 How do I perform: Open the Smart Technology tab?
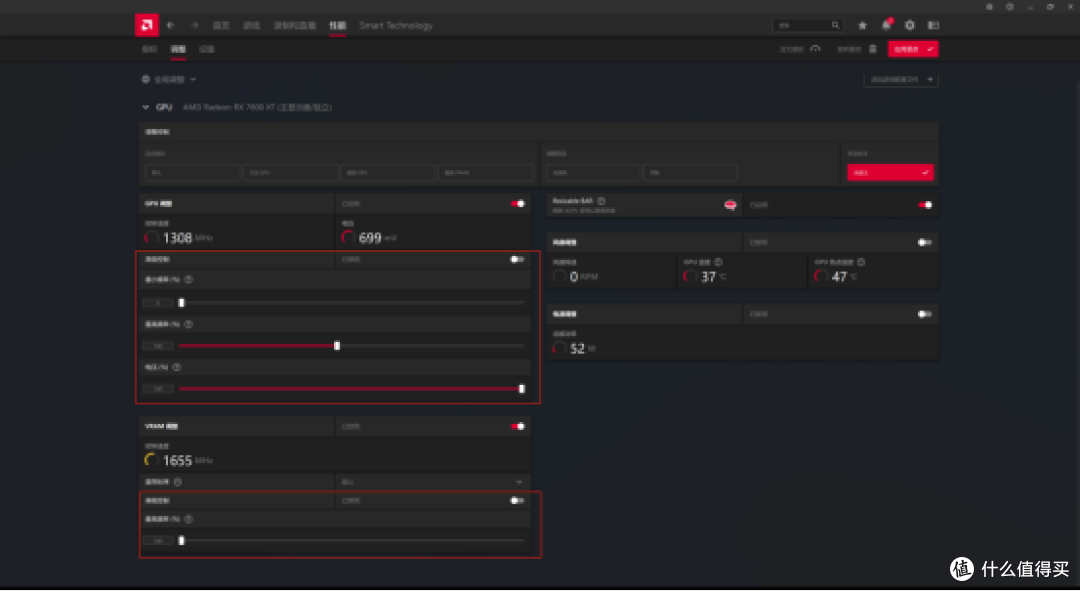coord(396,25)
